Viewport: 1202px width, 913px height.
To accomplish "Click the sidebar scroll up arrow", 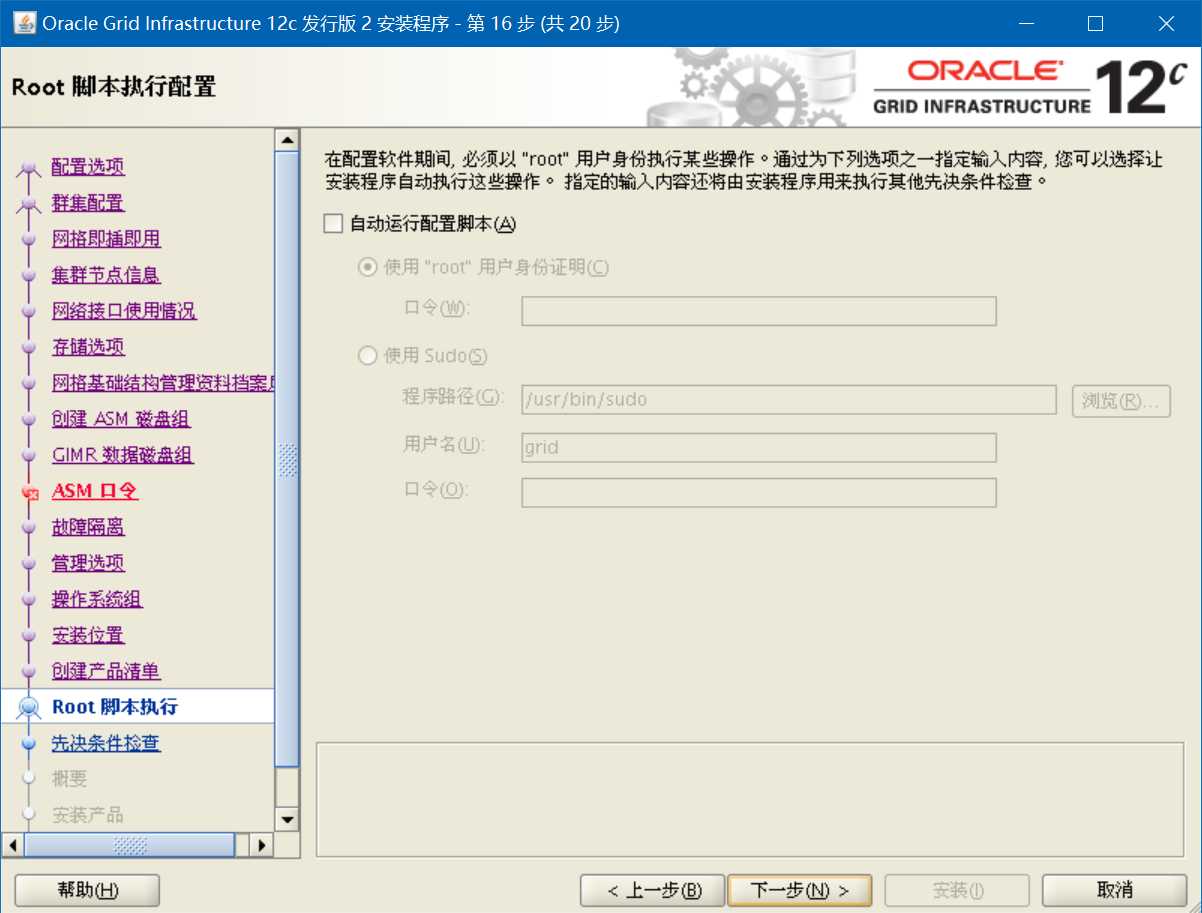I will coord(288,140).
